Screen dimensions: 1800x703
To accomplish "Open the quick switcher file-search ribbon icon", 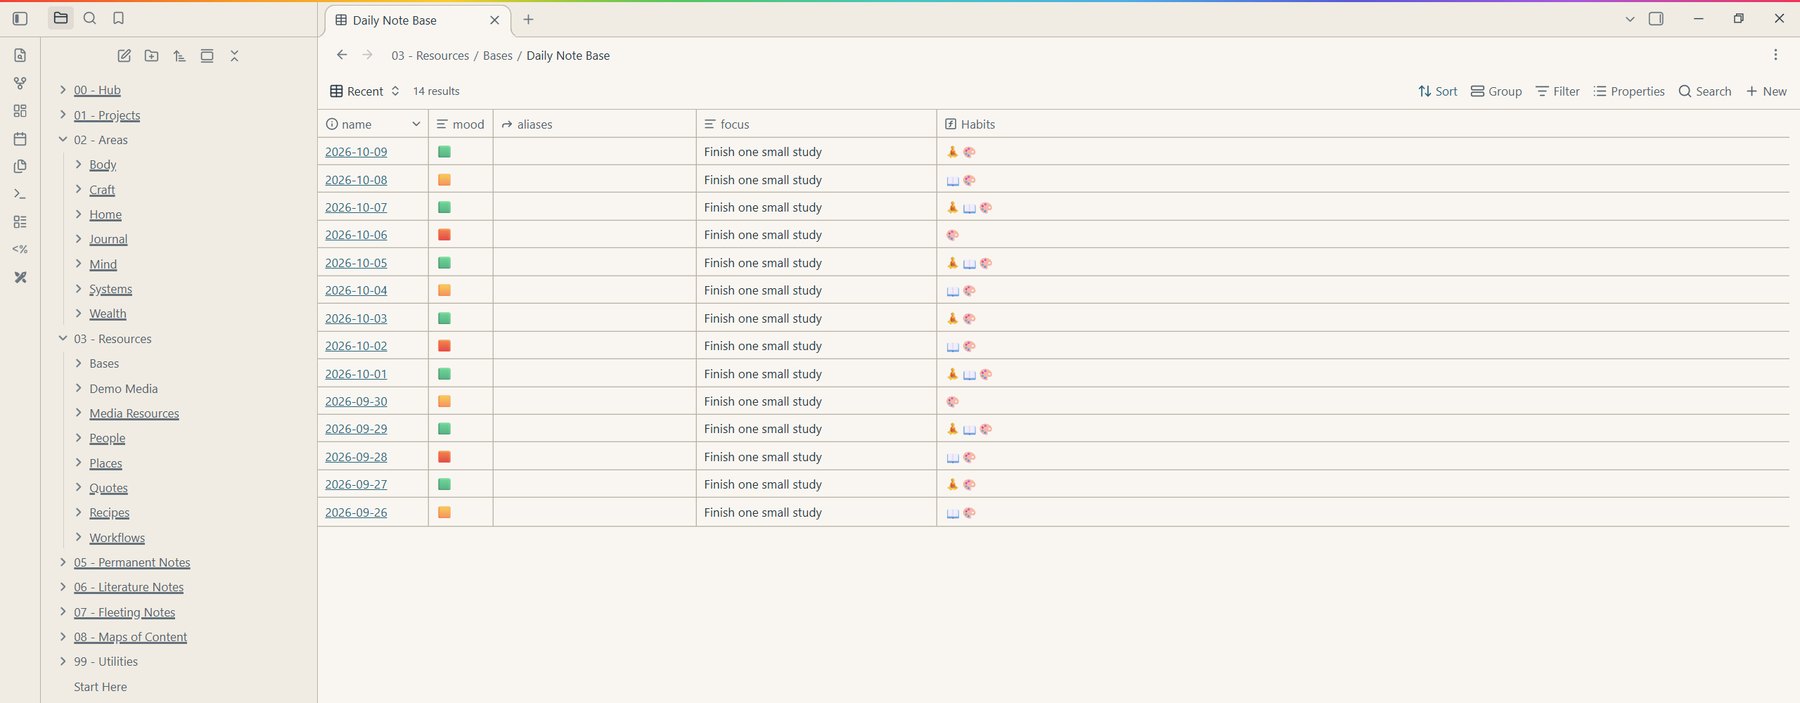I will (x=20, y=55).
